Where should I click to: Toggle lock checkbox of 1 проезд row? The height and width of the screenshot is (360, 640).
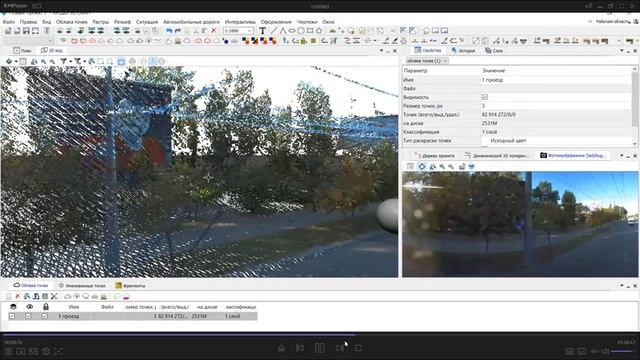[x=44, y=316]
